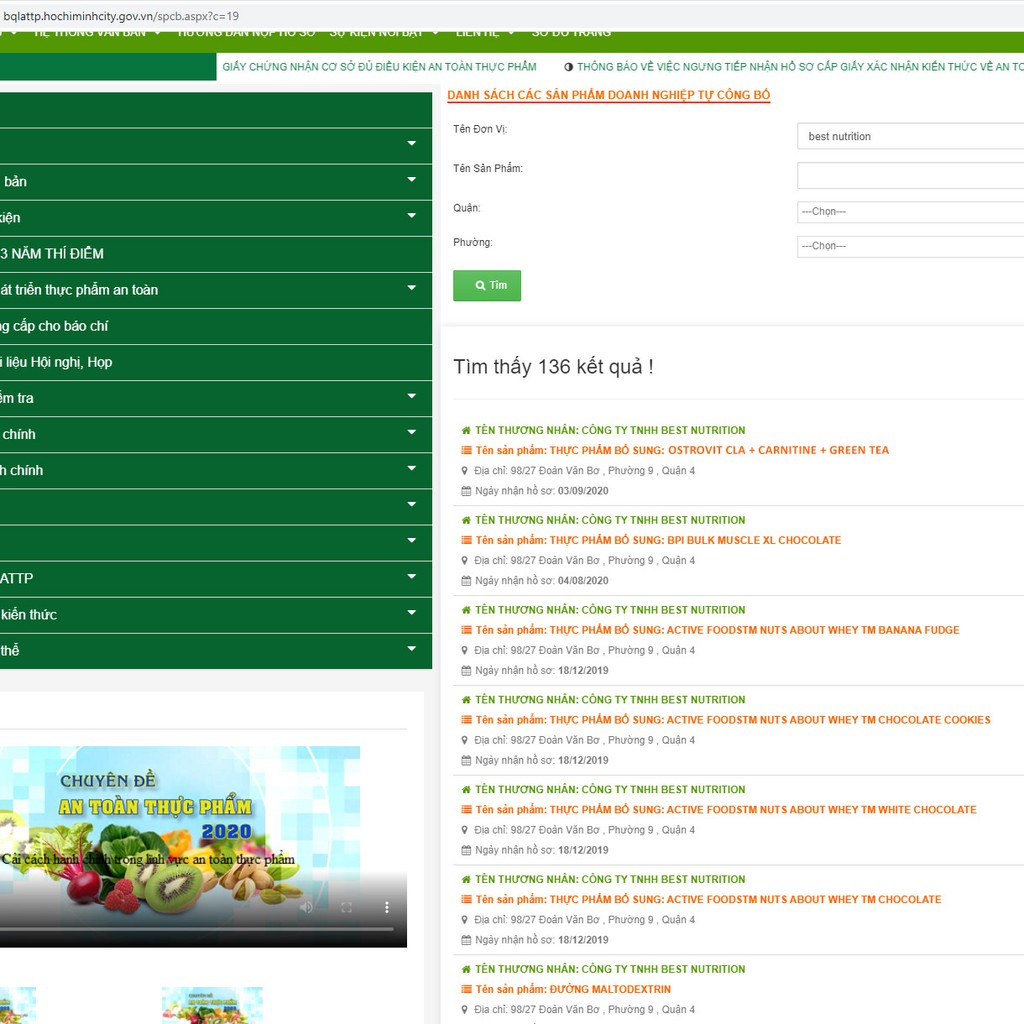
Task: Open the Quận dropdown list
Action: [910, 212]
